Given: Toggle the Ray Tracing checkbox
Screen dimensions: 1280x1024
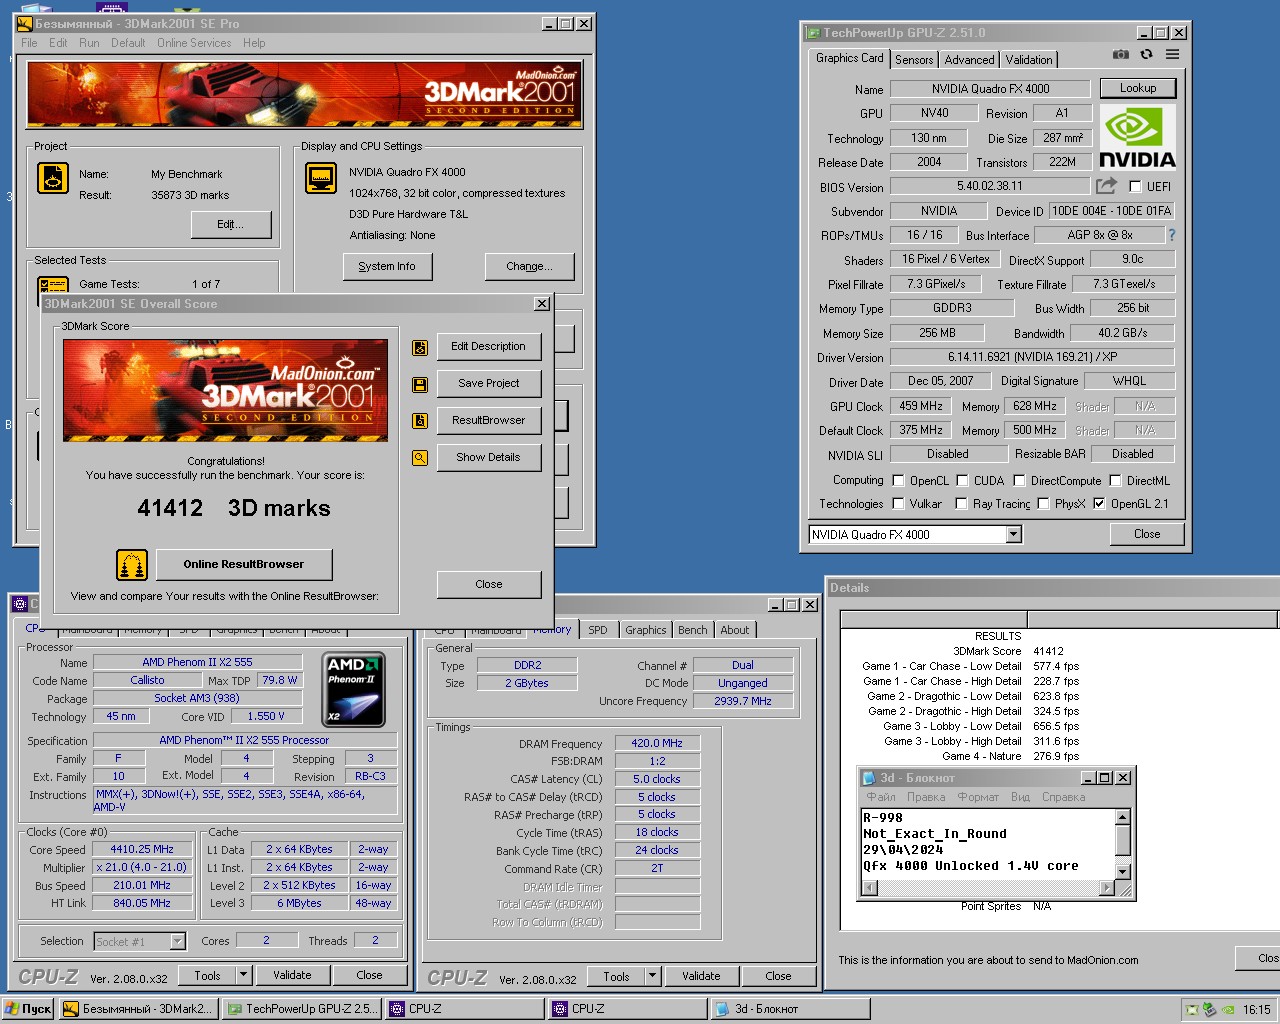Looking at the screenshot, I should click(961, 504).
